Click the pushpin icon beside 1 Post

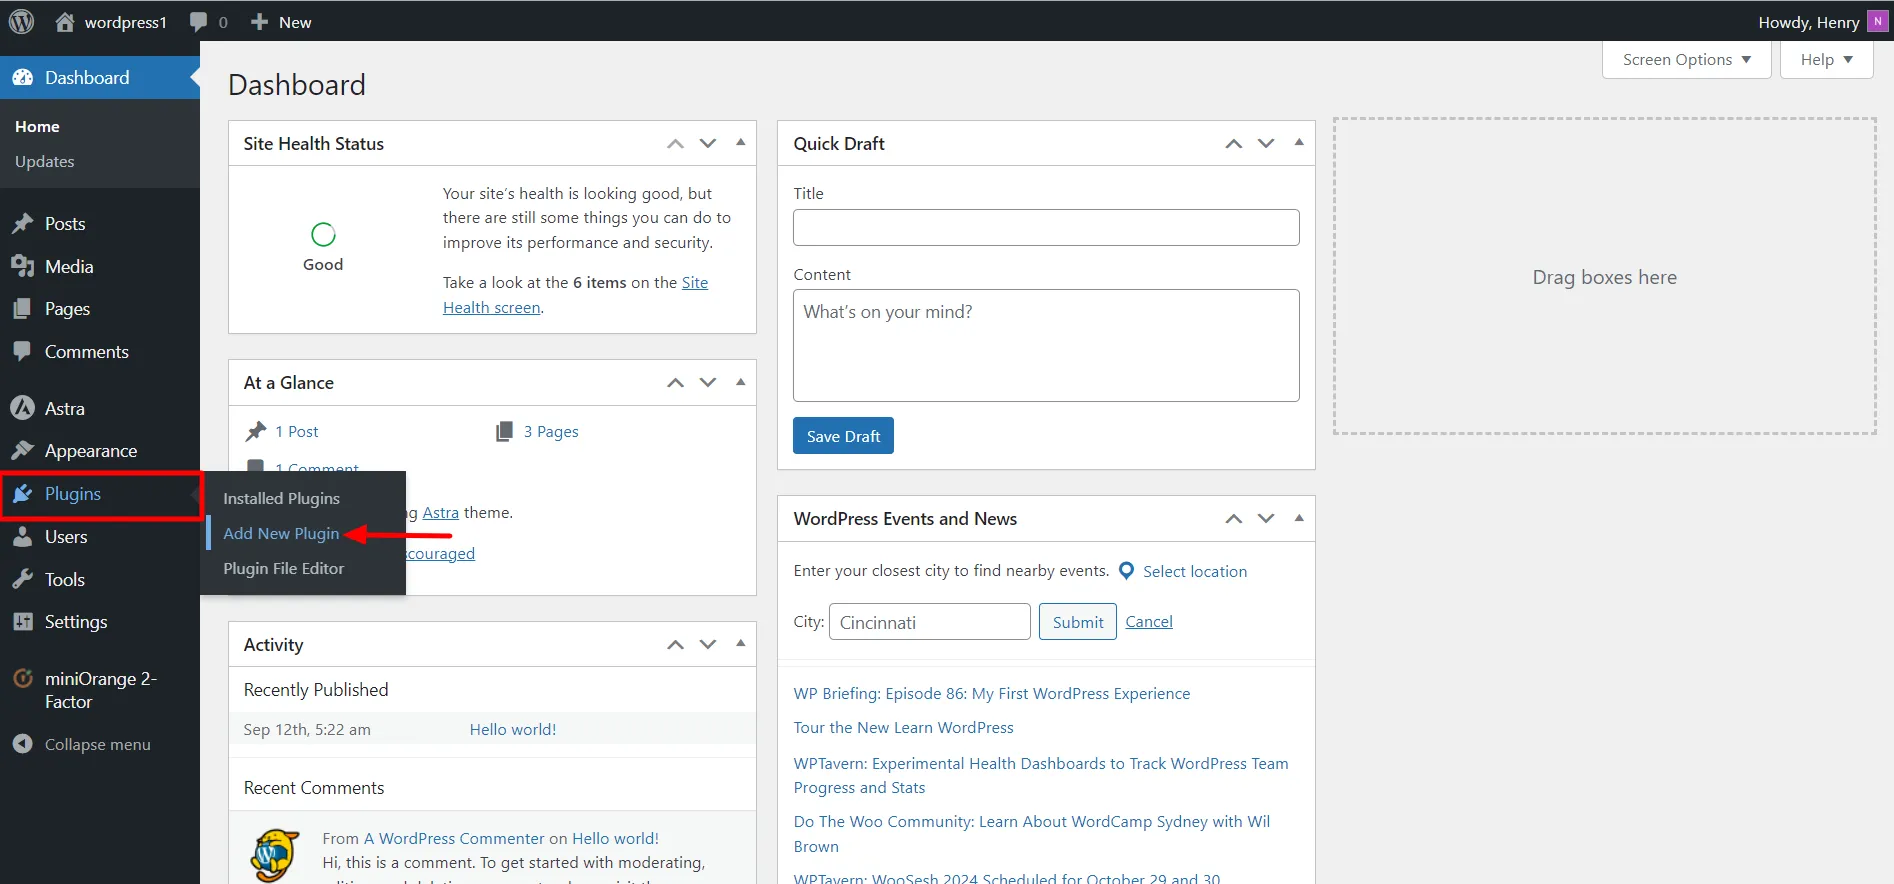256,431
